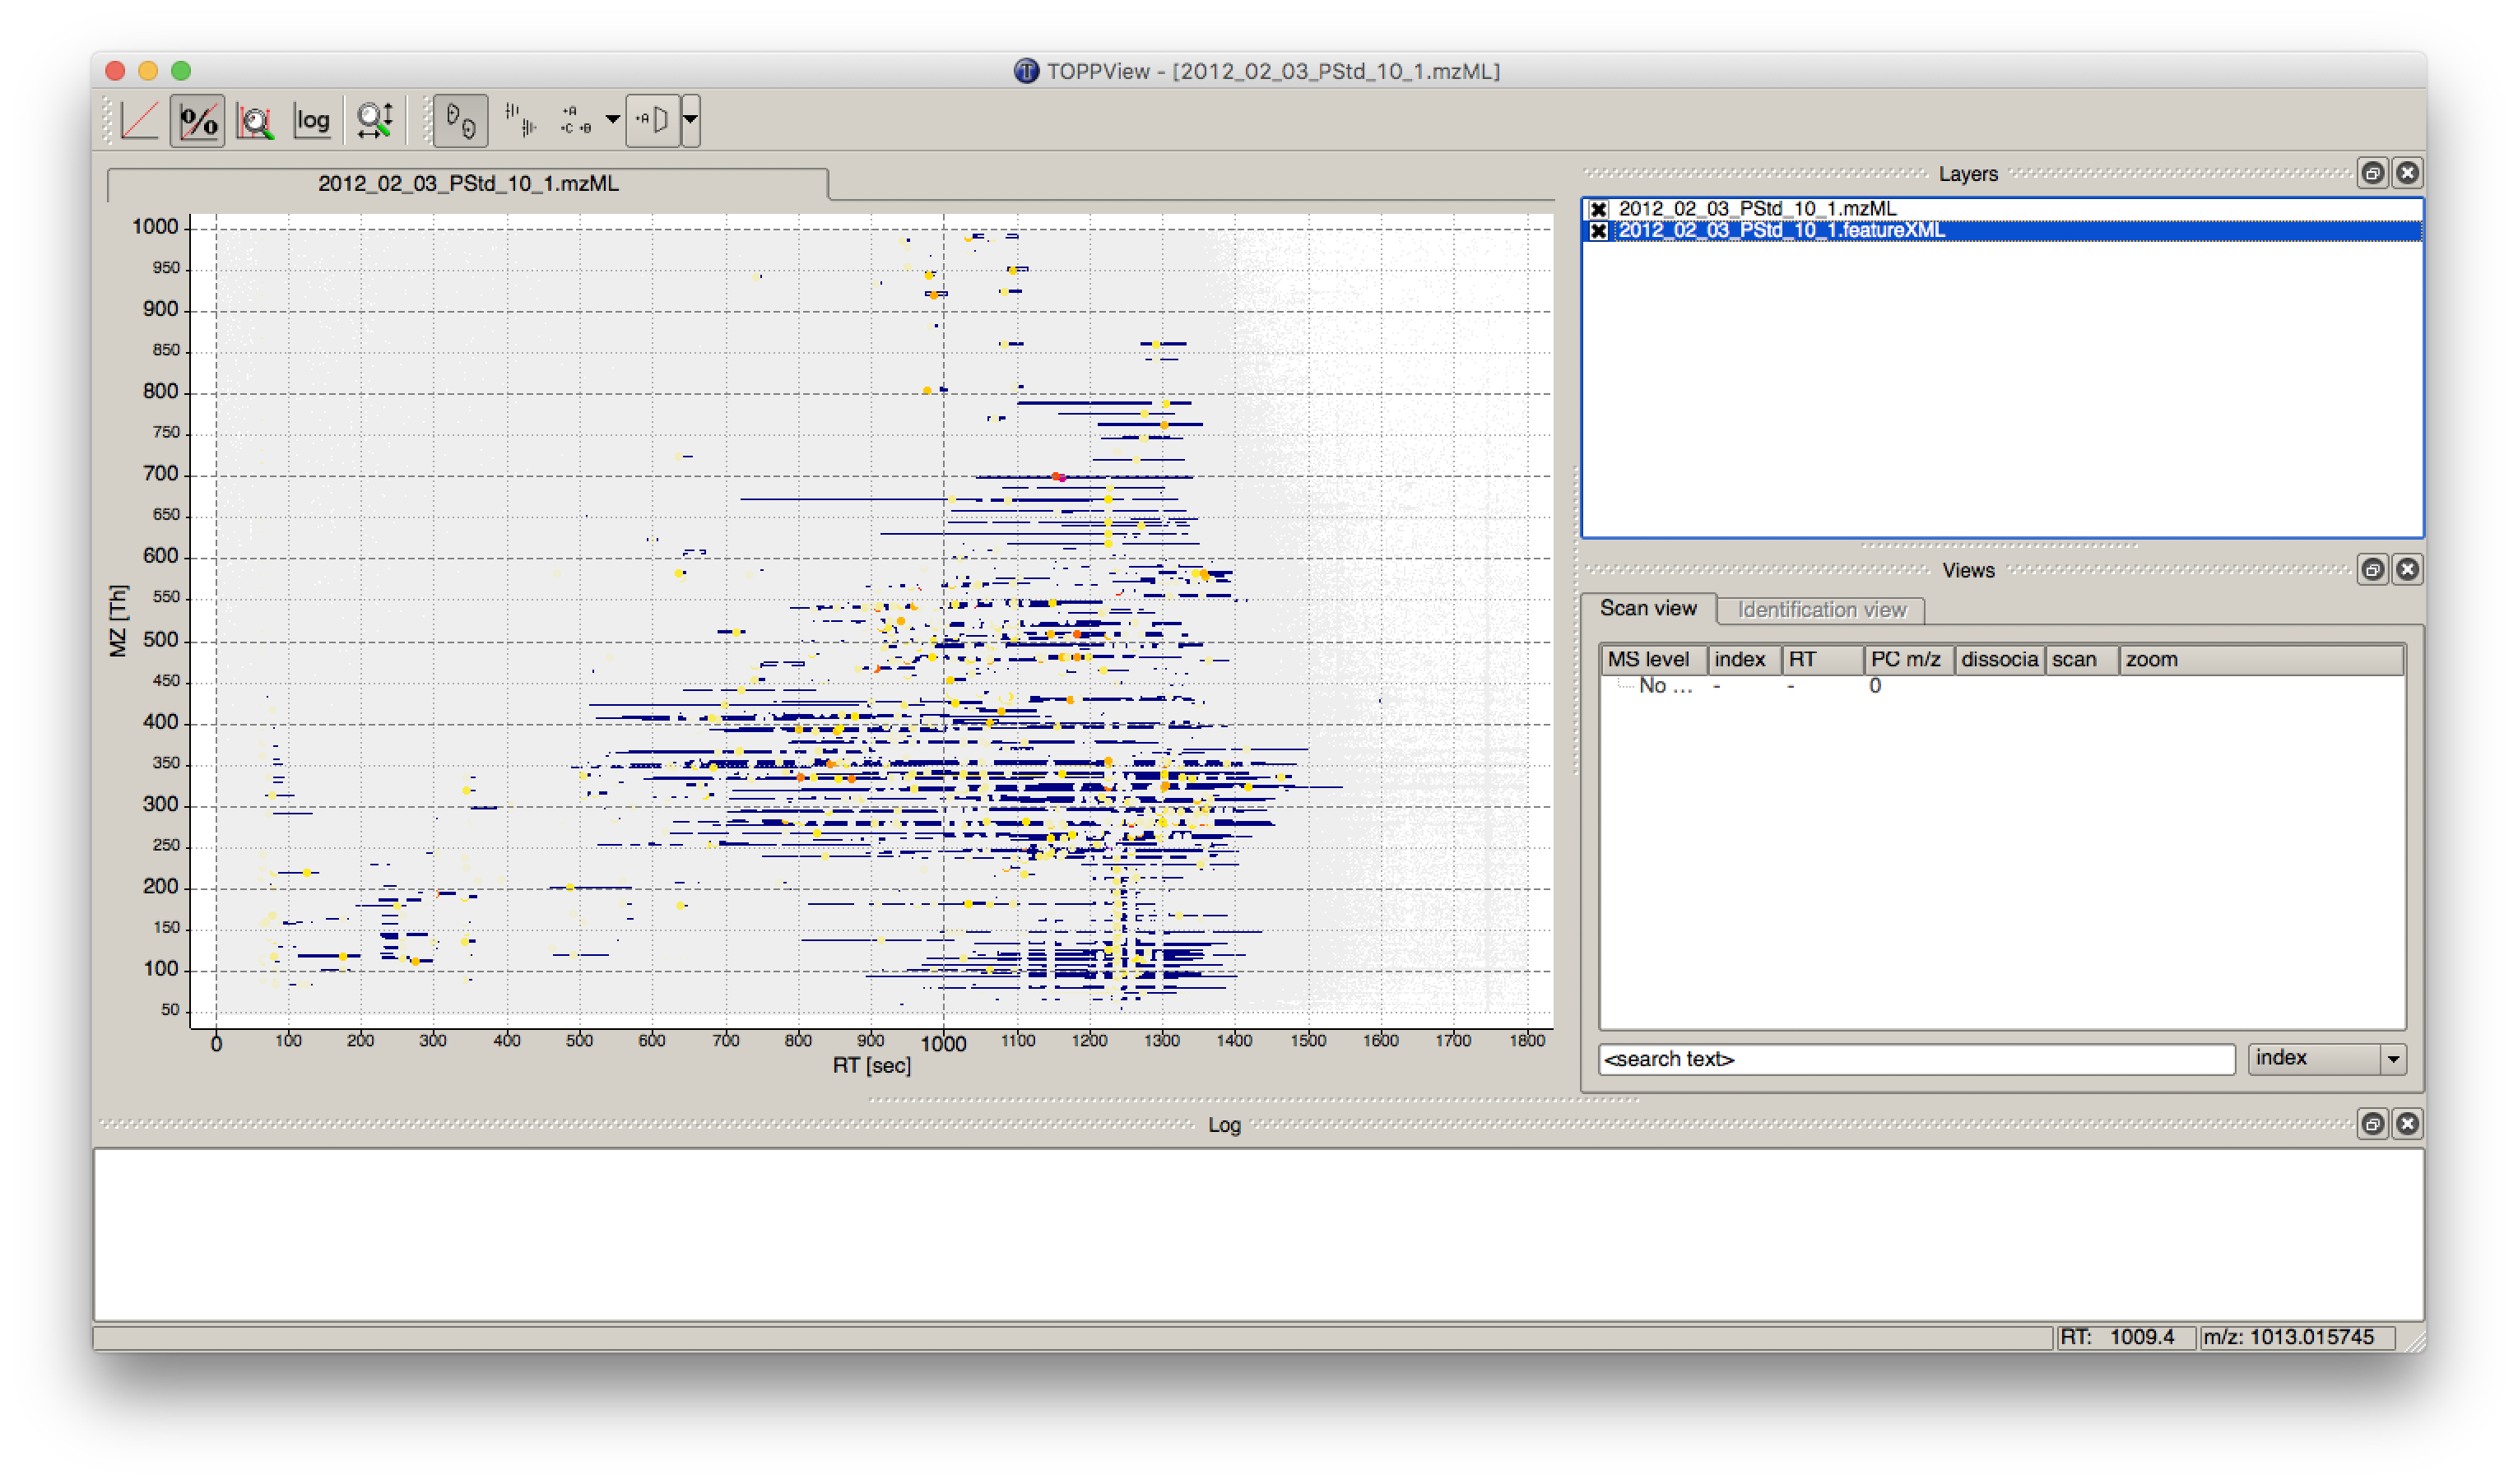Image resolution: width=2518 pixels, height=1484 pixels.
Task: Sort by PC m/z column header
Action: (x=1909, y=660)
